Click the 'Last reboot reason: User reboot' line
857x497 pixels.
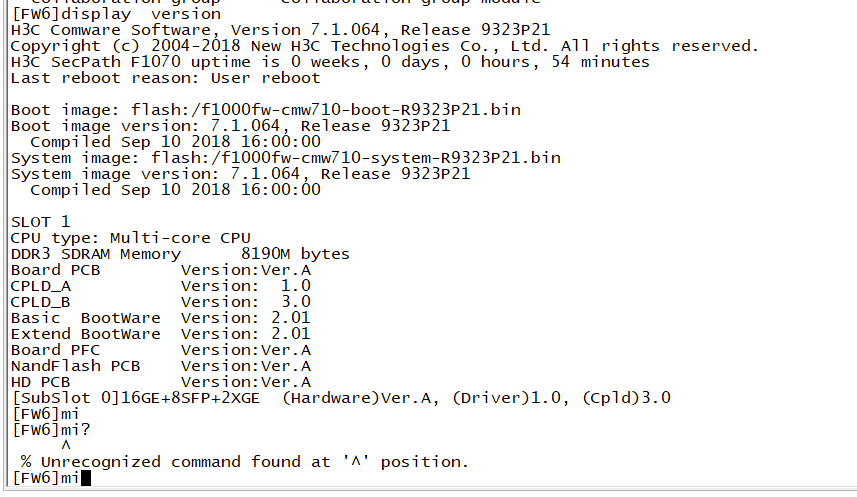click(x=165, y=78)
